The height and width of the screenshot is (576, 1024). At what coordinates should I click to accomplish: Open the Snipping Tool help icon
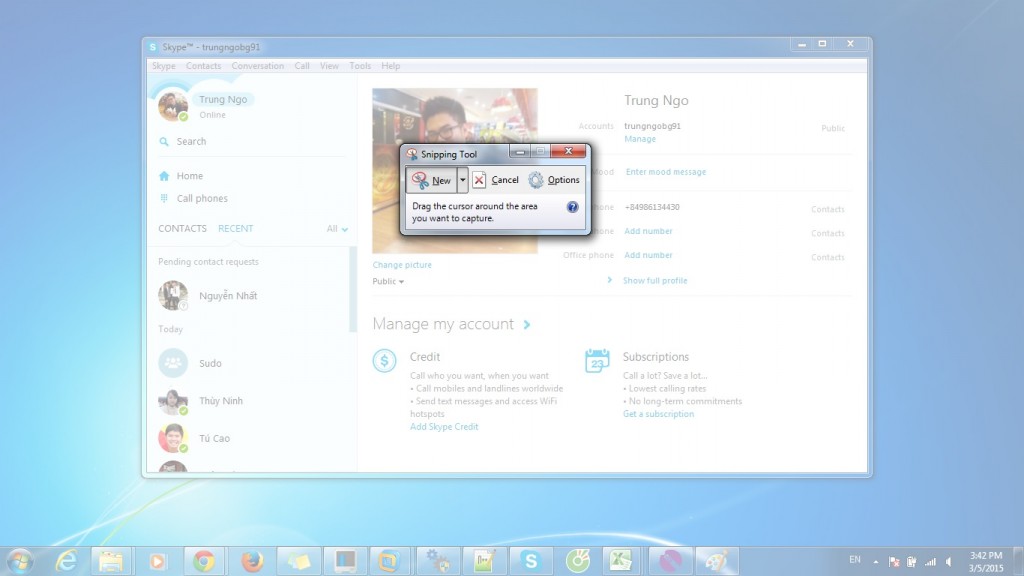click(x=572, y=207)
